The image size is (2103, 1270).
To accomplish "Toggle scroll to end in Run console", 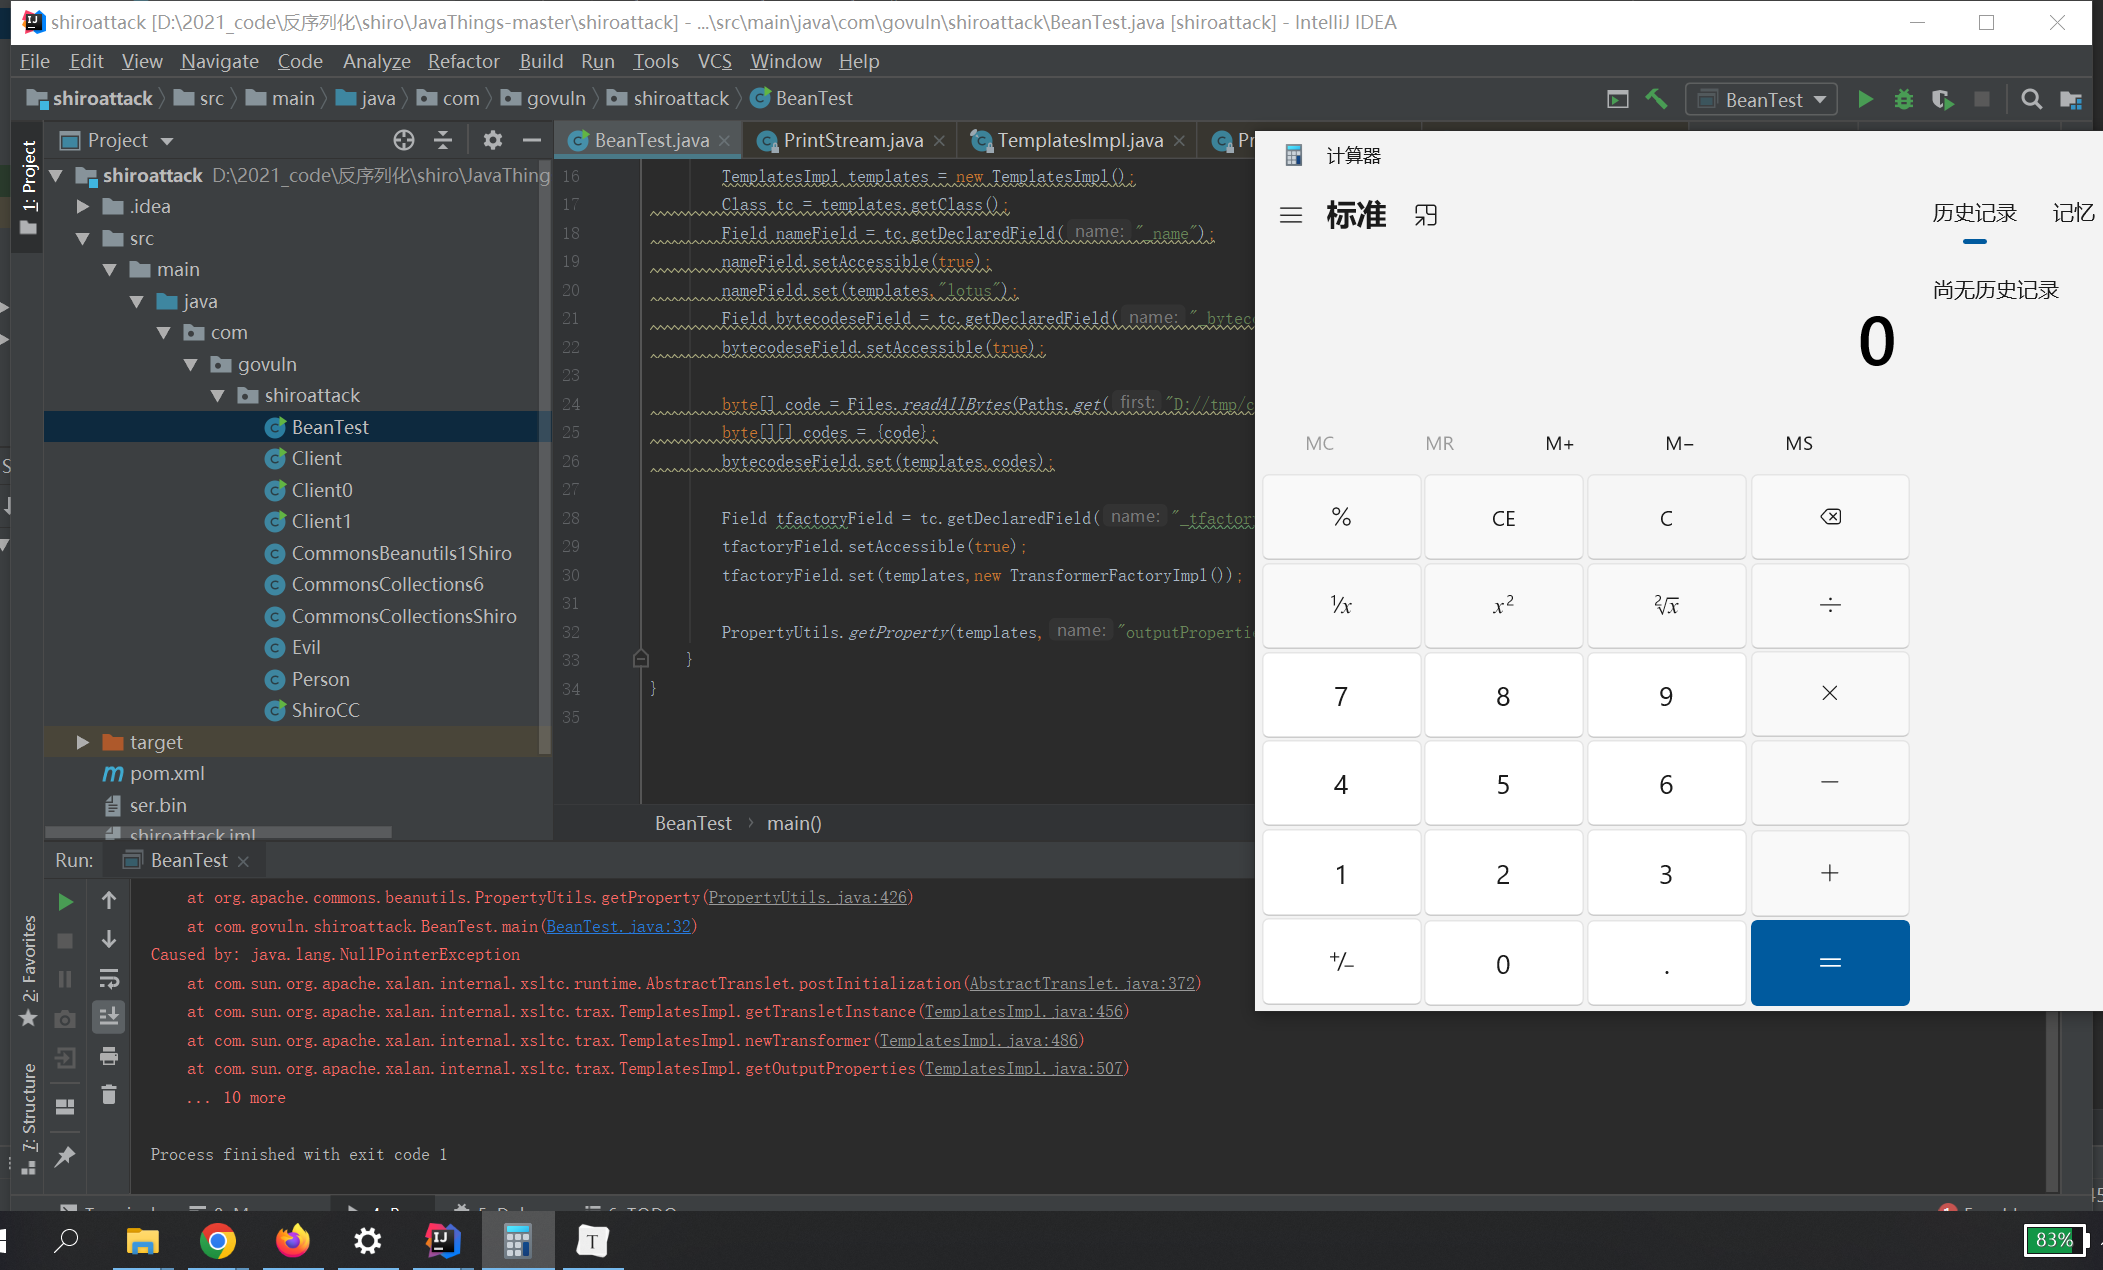I will [109, 1017].
